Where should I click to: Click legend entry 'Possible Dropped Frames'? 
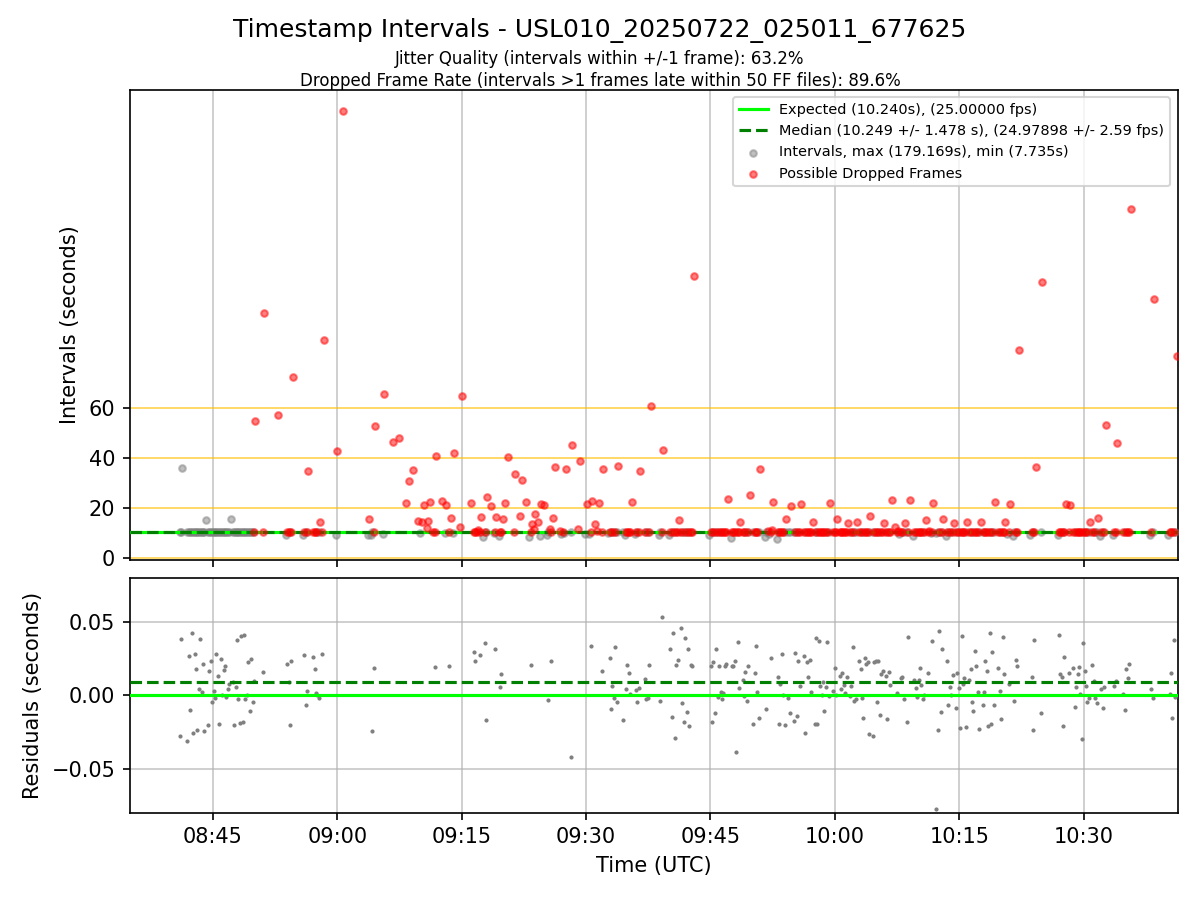tap(870, 173)
